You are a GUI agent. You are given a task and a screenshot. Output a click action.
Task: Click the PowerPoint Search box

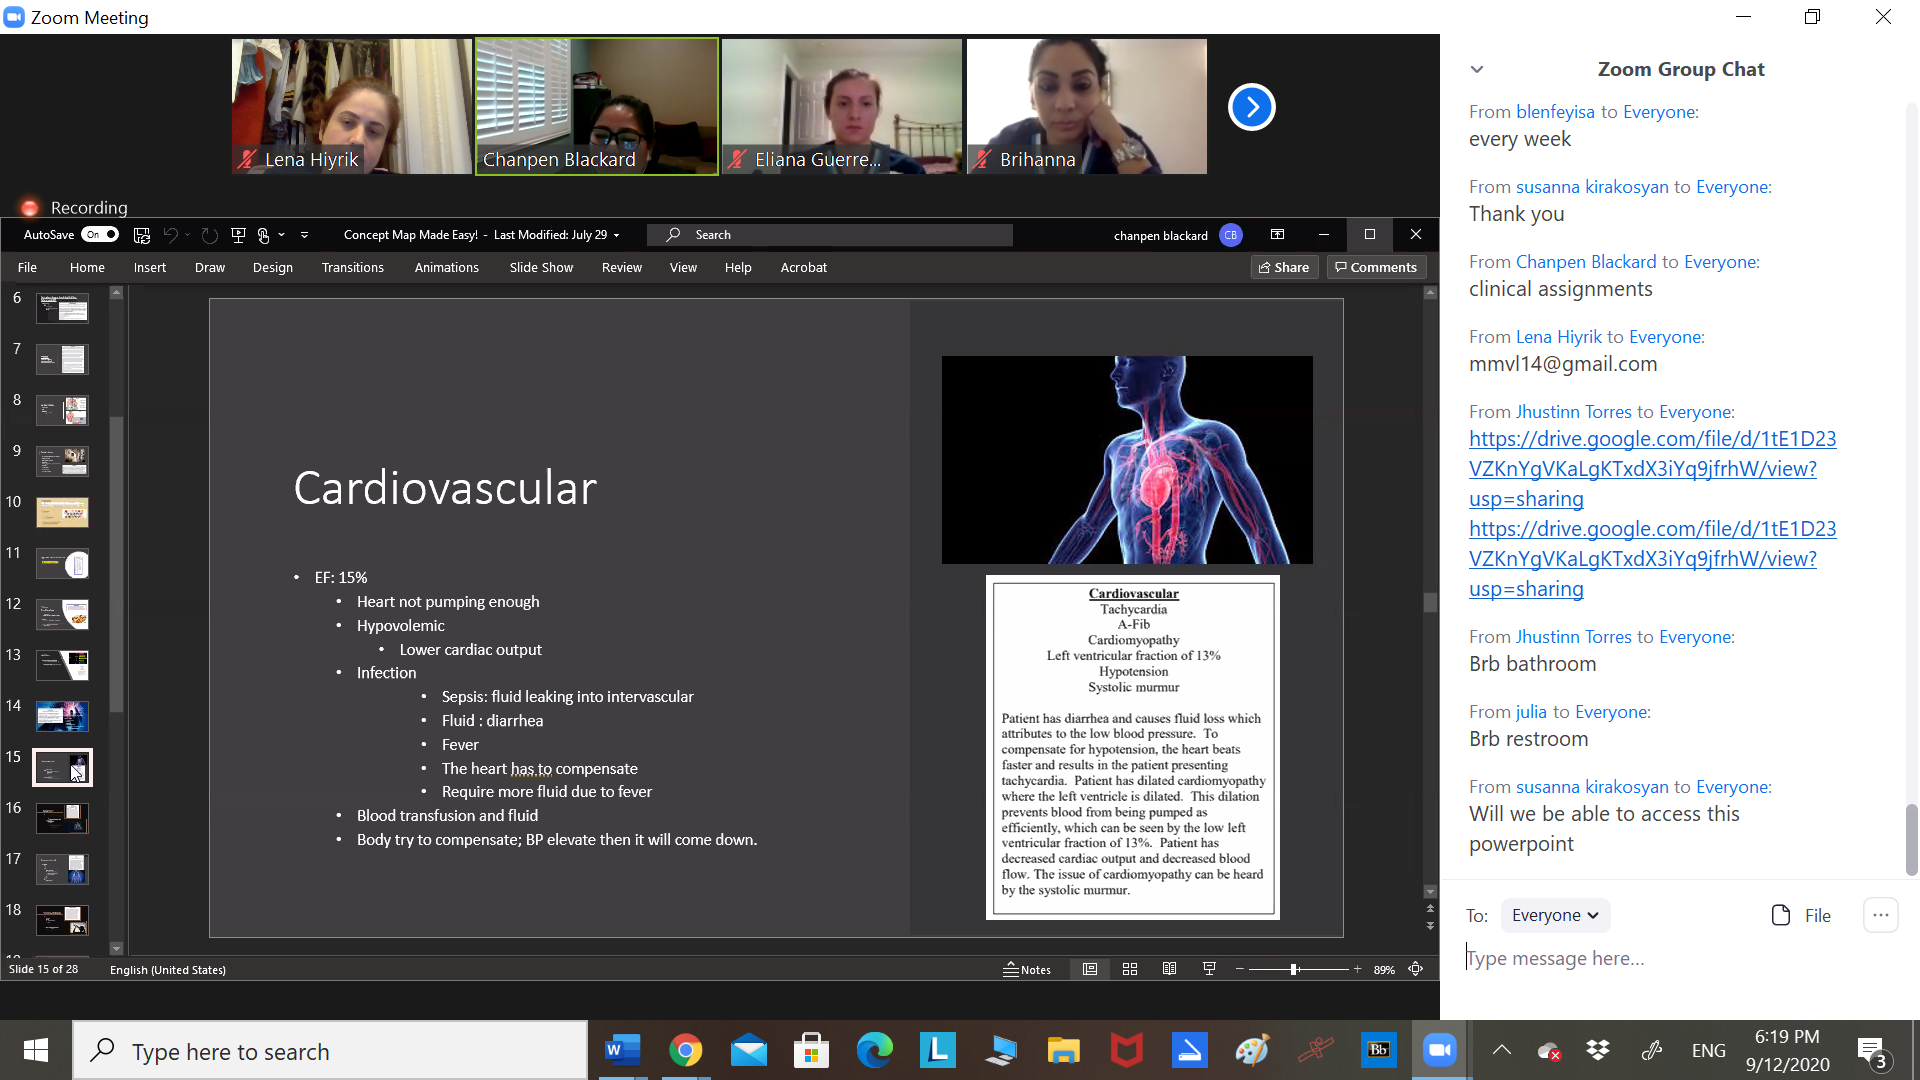tap(830, 235)
